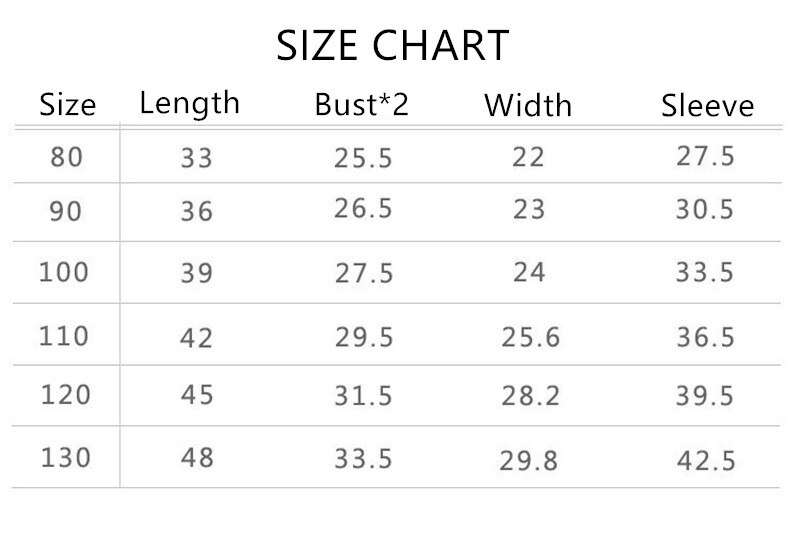Select the size 80 row label
Image resolution: width=800 pixels, height=533 pixels.
(x=66, y=157)
